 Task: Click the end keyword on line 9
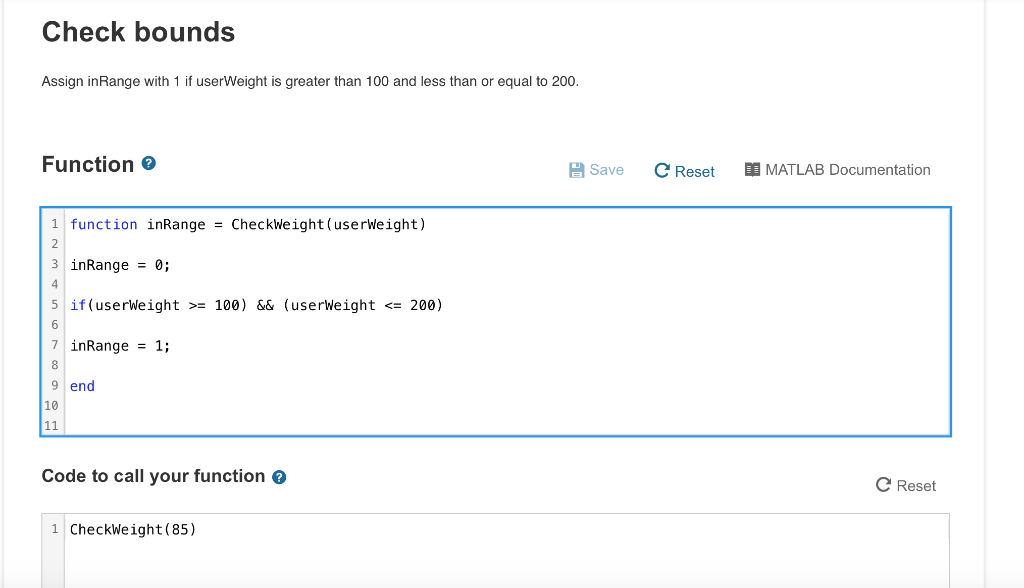pyautogui.click(x=81, y=385)
